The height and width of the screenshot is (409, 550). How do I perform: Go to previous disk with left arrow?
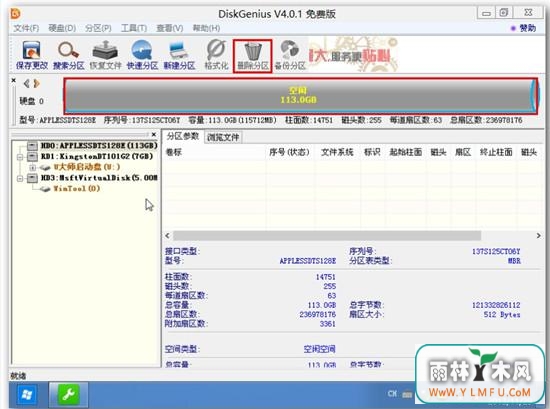pos(26,83)
